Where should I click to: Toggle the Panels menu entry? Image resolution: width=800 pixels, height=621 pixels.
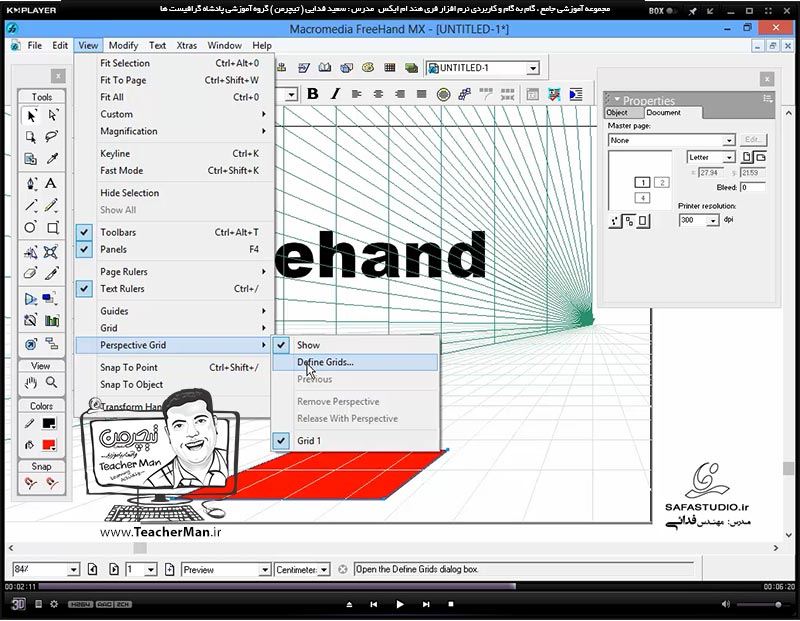(174, 250)
